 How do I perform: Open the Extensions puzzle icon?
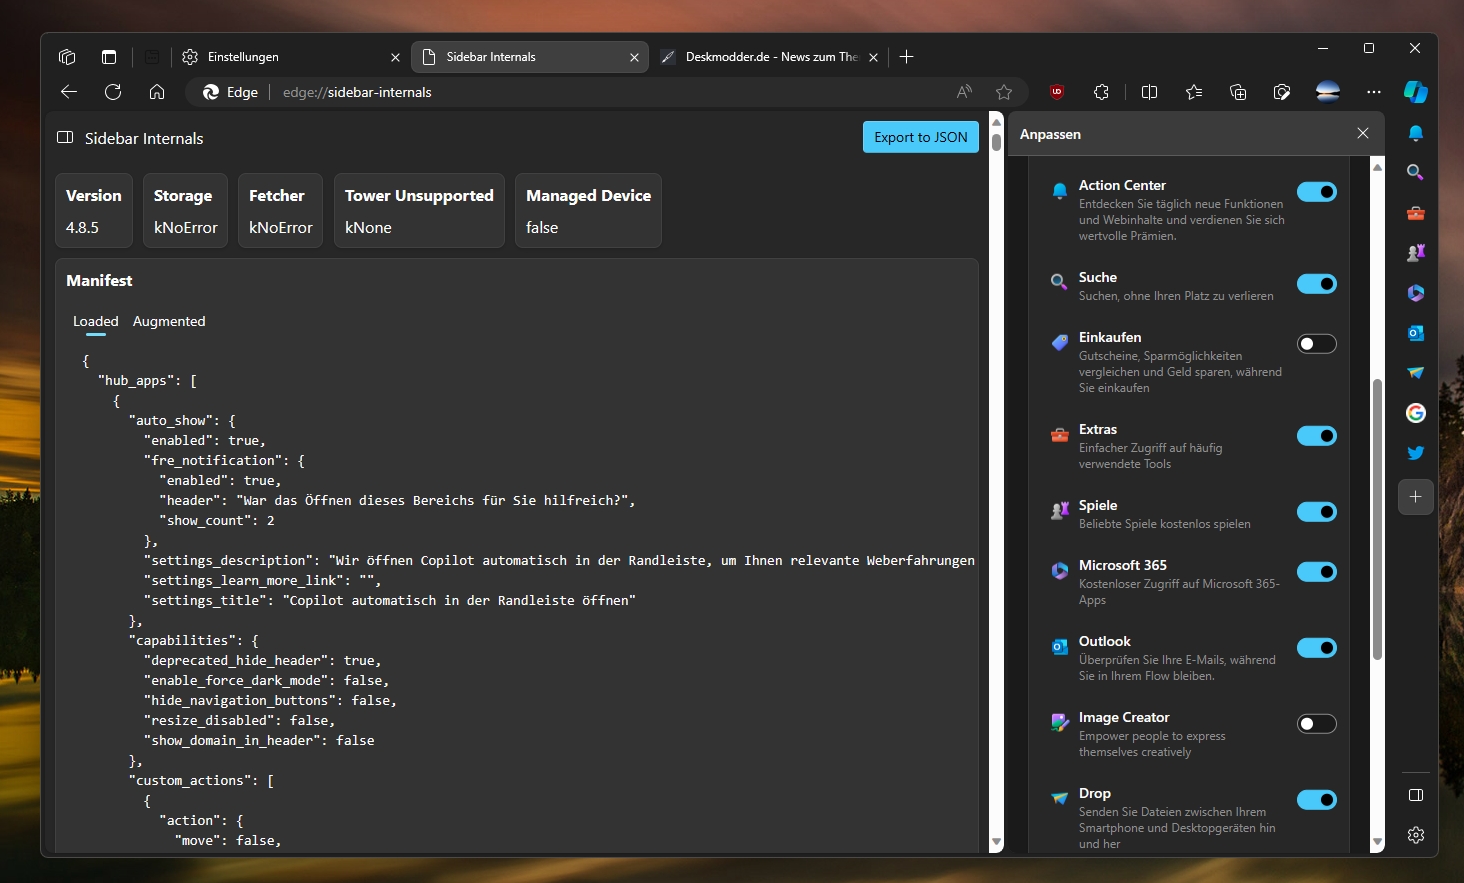(x=1101, y=92)
